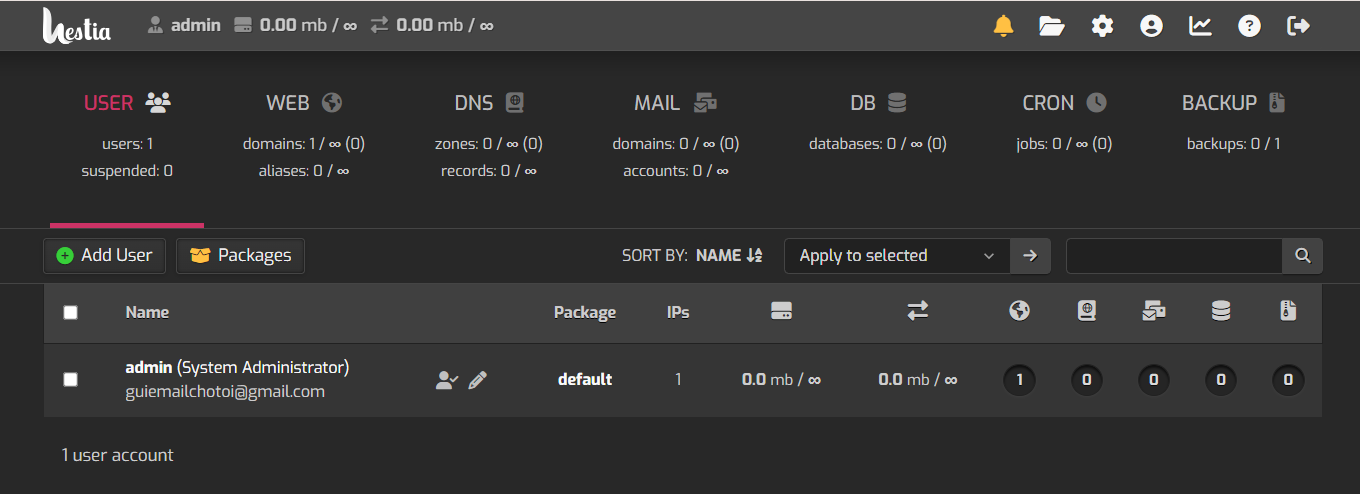1360x494 pixels.
Task: Open the help question mark icon
Action: coord(1249,26)
